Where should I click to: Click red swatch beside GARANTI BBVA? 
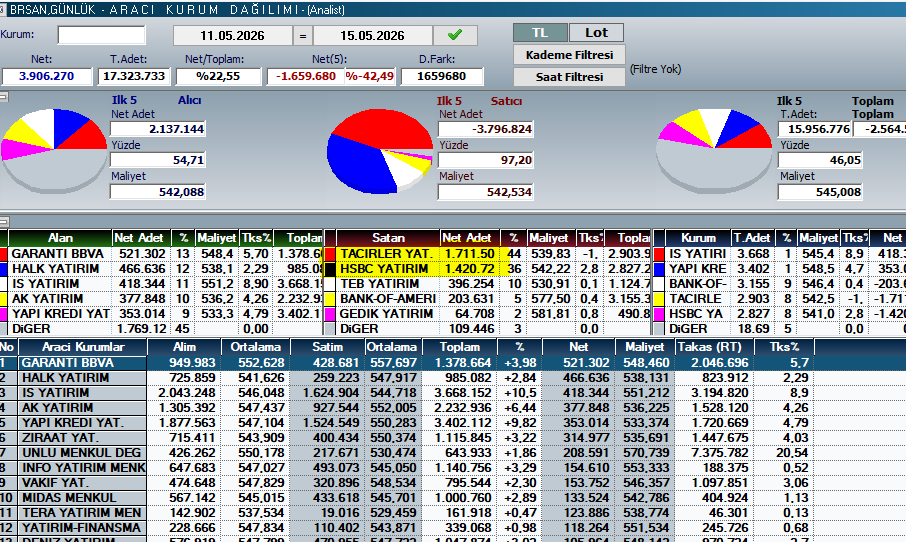pyautogui.click(x=3, y=254)
